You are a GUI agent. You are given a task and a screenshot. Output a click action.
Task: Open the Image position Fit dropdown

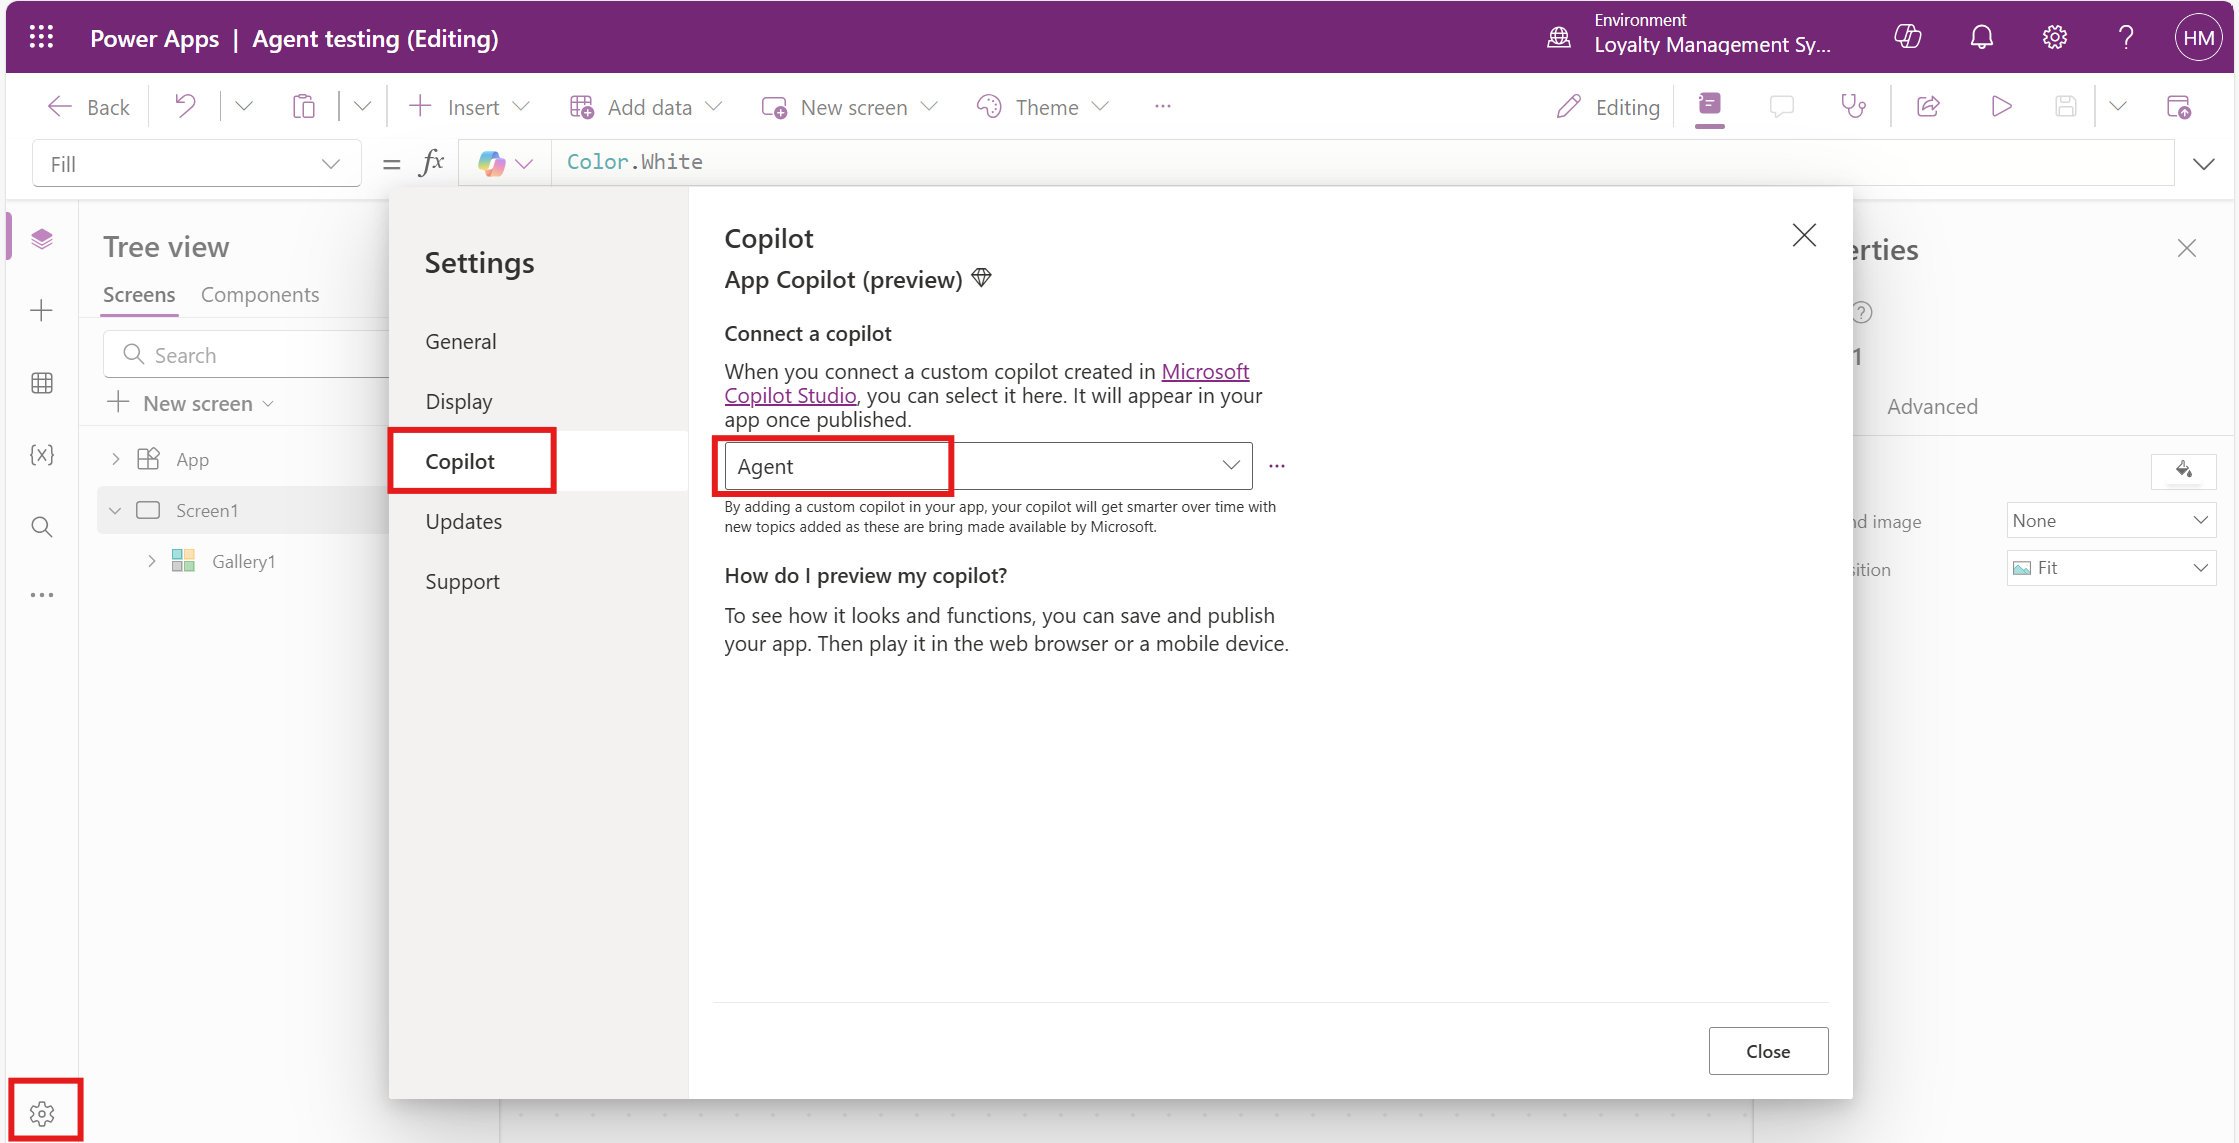coord(2110,568)
